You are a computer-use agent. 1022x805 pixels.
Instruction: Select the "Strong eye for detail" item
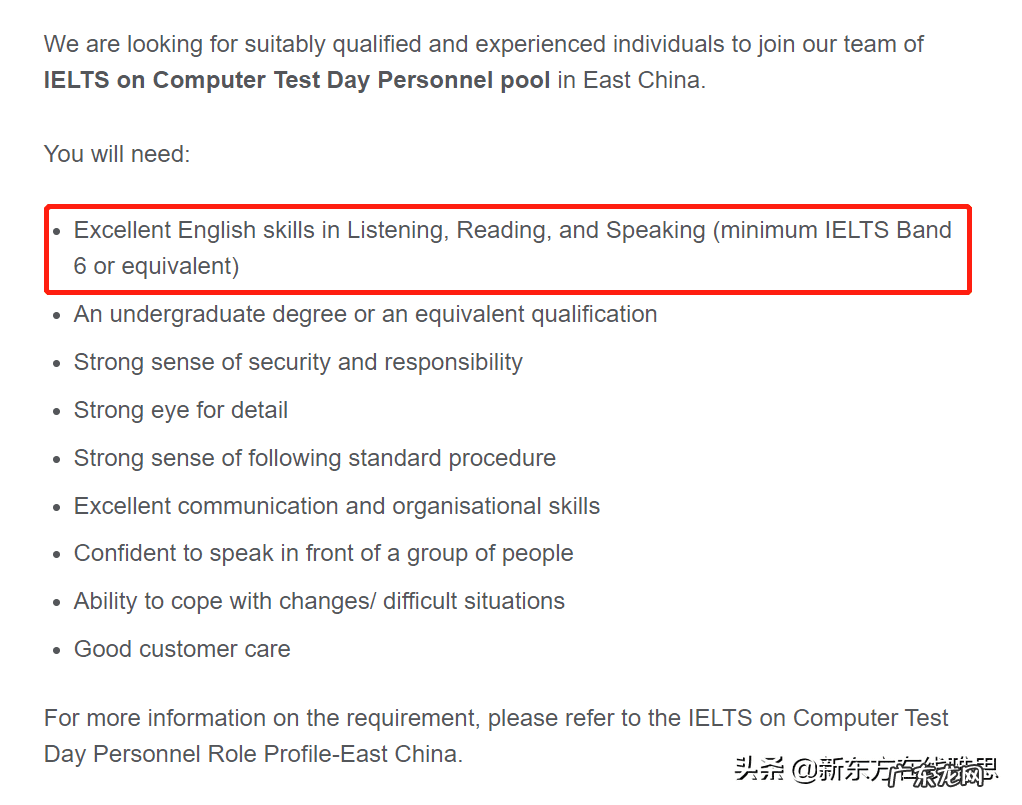tap(181, 410)
